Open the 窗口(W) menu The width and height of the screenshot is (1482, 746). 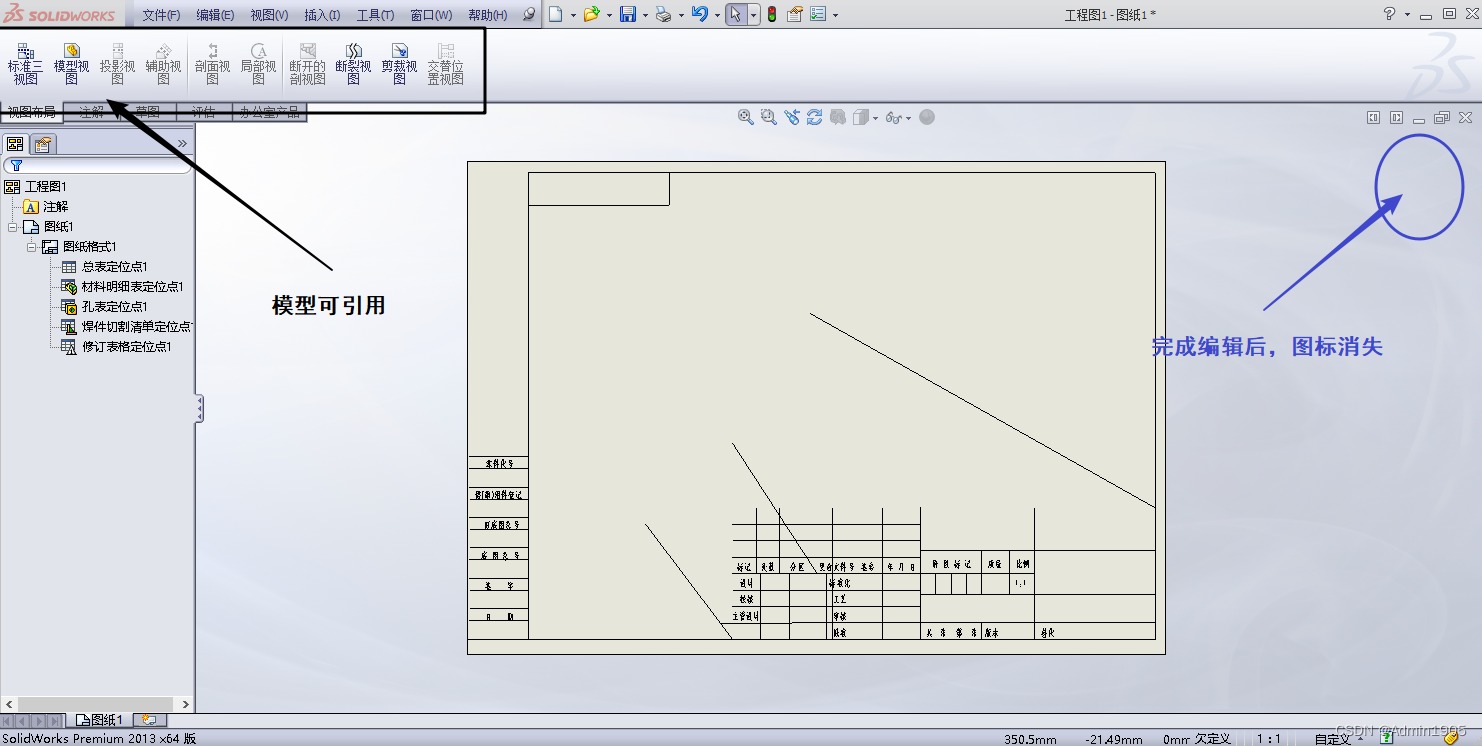pyautogui.click(x=431, y=15)
